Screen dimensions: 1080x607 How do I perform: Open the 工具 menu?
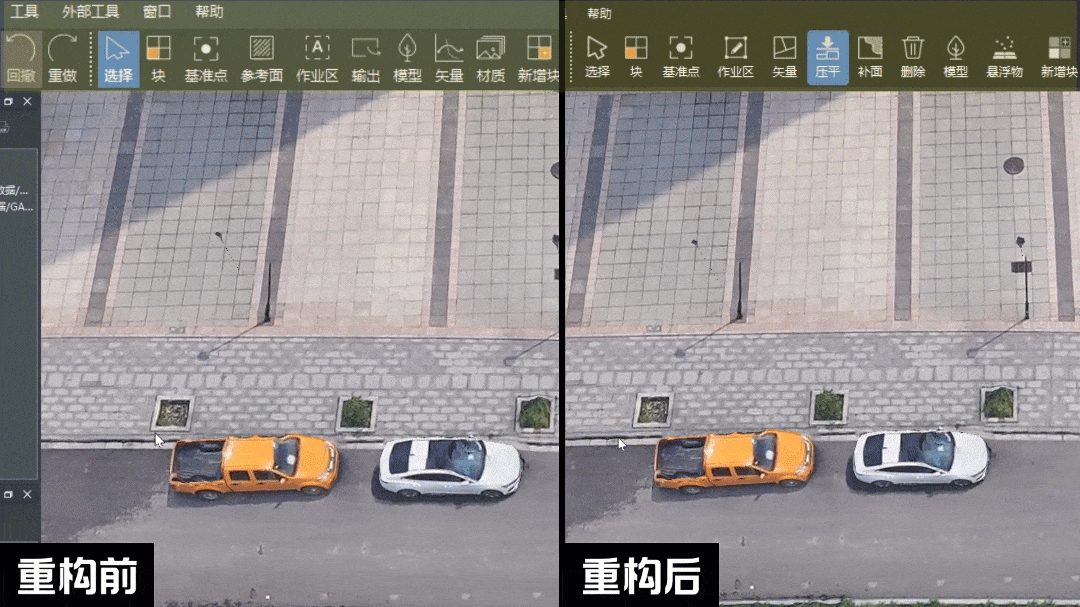point(24,12)
